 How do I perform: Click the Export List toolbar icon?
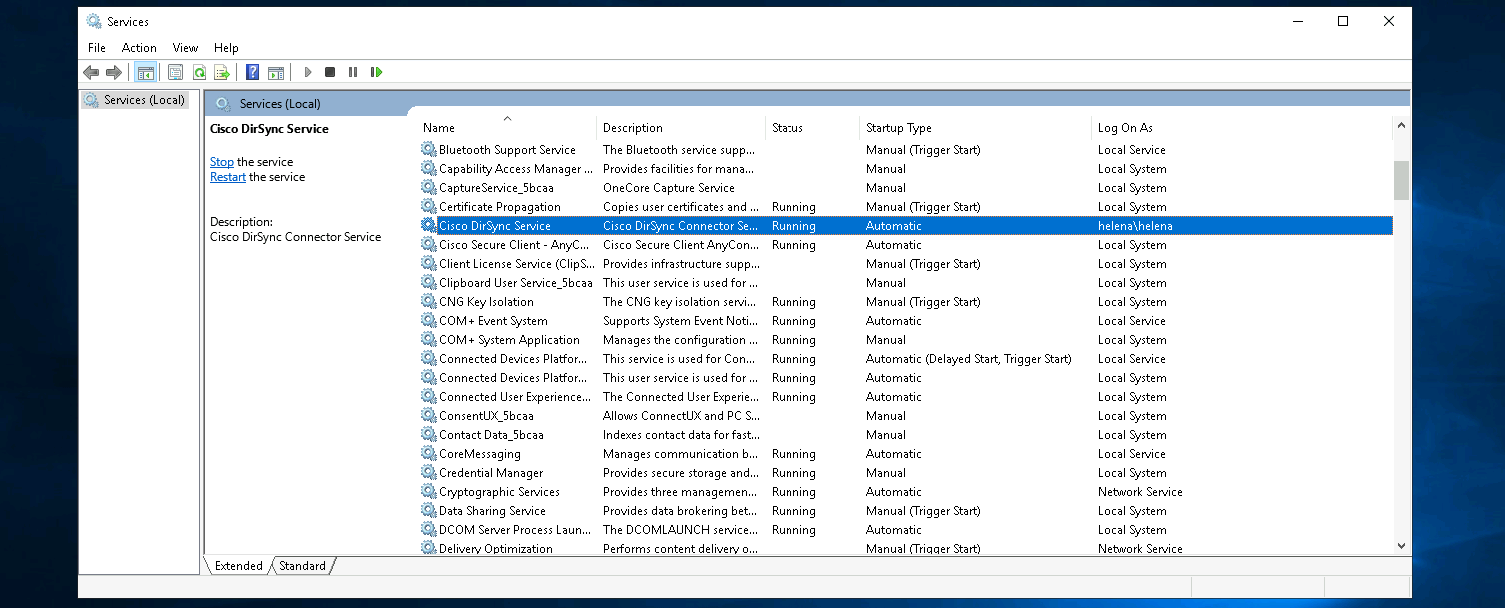coord(222,72)
